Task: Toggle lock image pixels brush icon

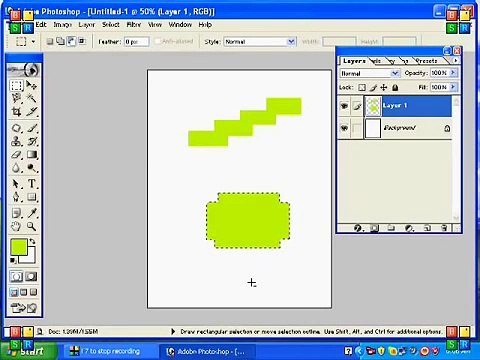Action: pos(373,87)
